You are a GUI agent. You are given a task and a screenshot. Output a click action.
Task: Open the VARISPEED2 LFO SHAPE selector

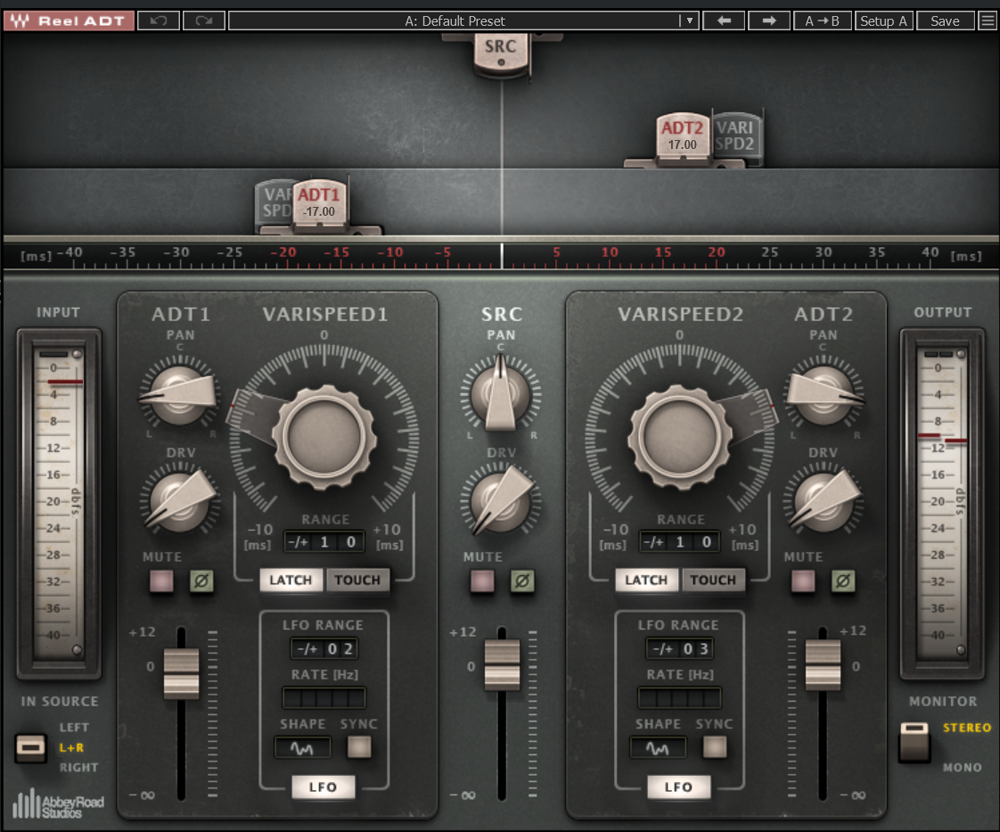[658, 747]
